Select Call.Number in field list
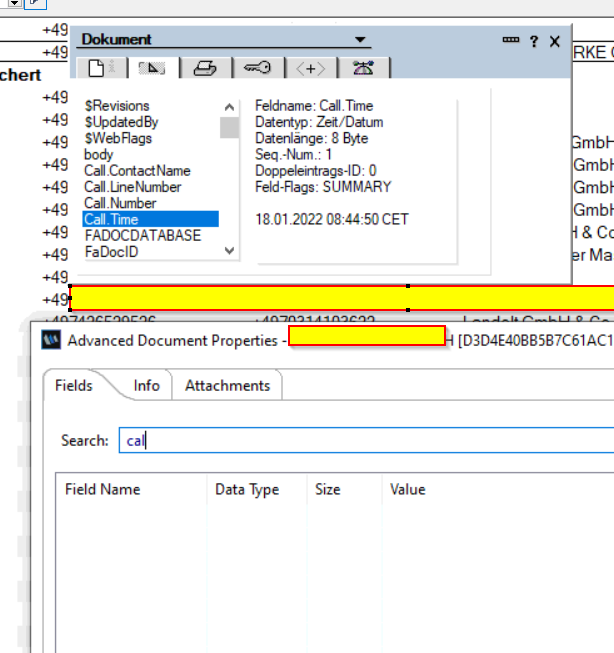The height and width of the screenshot is (653, 614). pos(120,203)
